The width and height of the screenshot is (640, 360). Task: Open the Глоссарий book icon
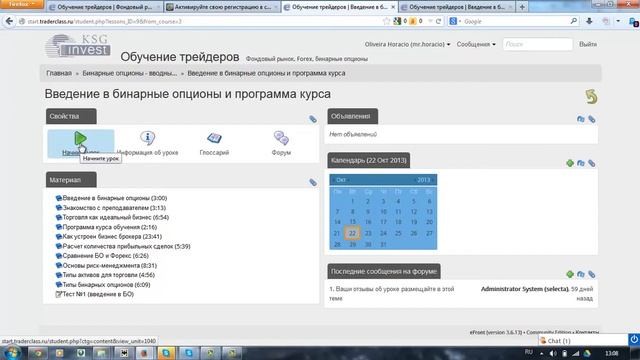[214, 138]
